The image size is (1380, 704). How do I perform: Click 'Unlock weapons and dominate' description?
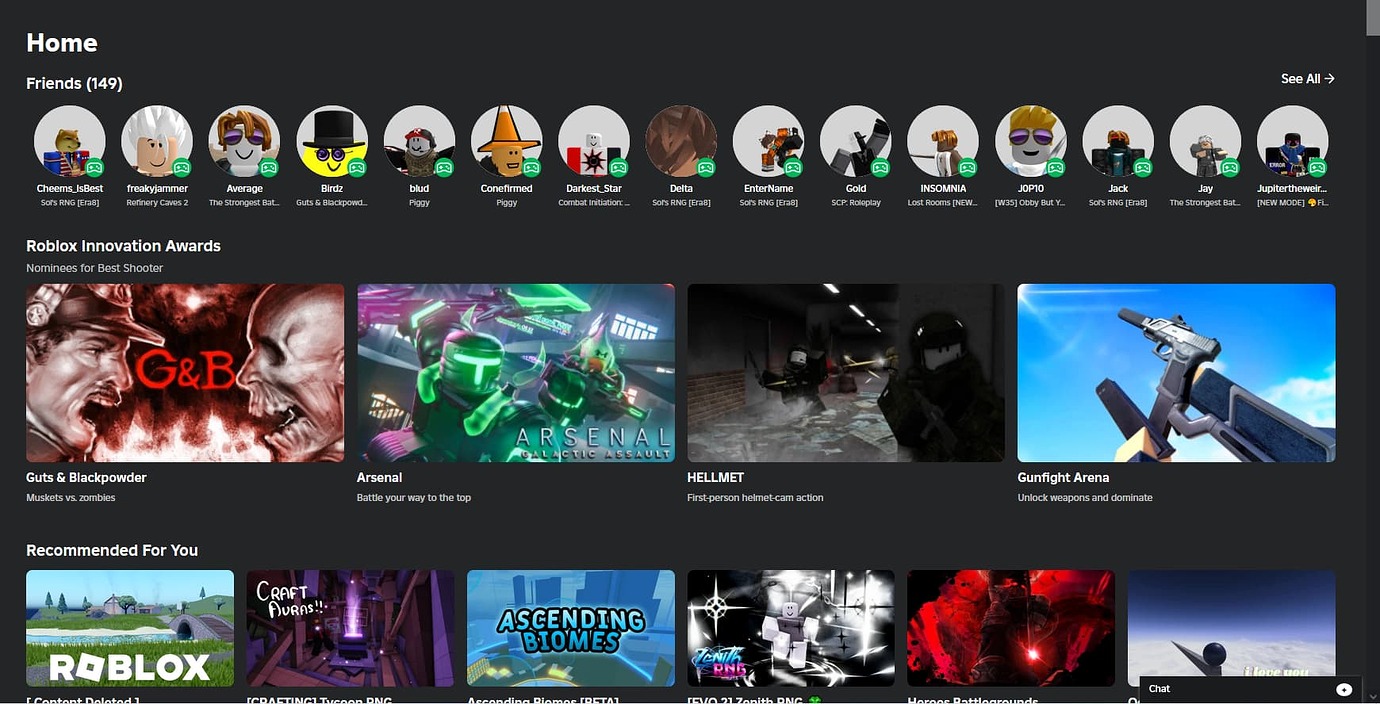(1085, 498)
